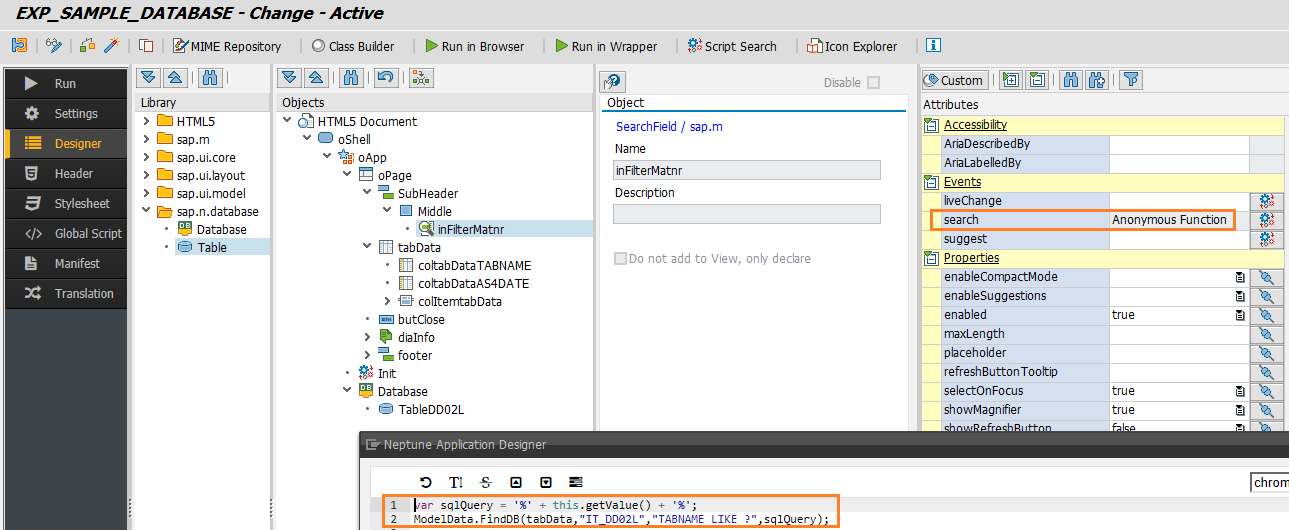Click value help icon for enabled property
Screen dimensions: 1289x530
(x=1240, y=315)
